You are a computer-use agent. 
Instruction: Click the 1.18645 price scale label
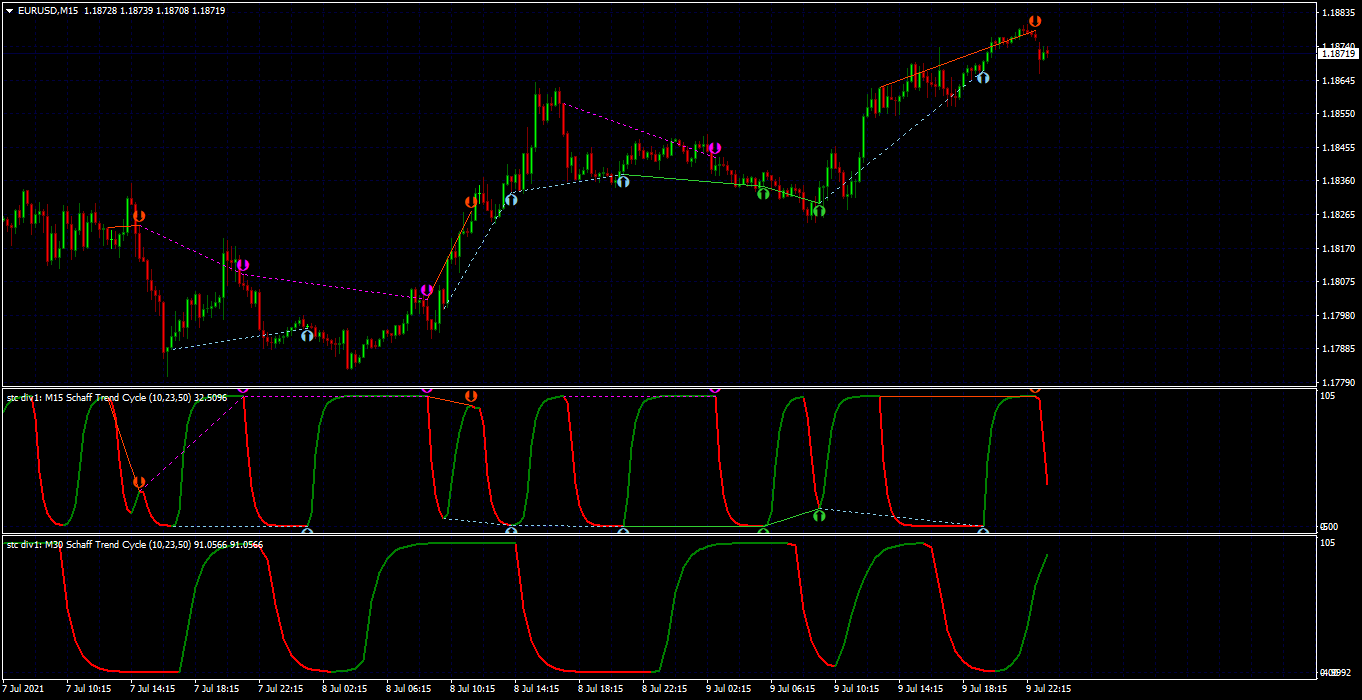pyautogui.click(x=1339, y=81)
